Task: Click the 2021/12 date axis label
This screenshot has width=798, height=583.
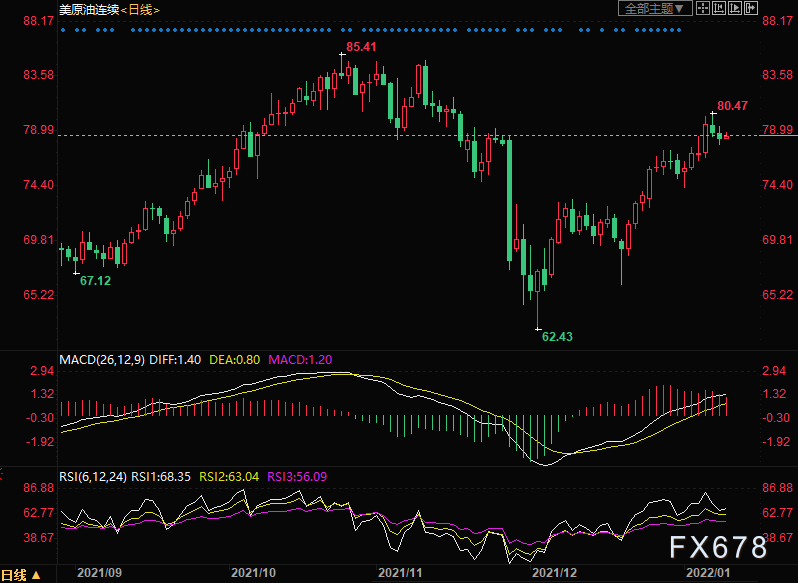Action: point(554,573)
